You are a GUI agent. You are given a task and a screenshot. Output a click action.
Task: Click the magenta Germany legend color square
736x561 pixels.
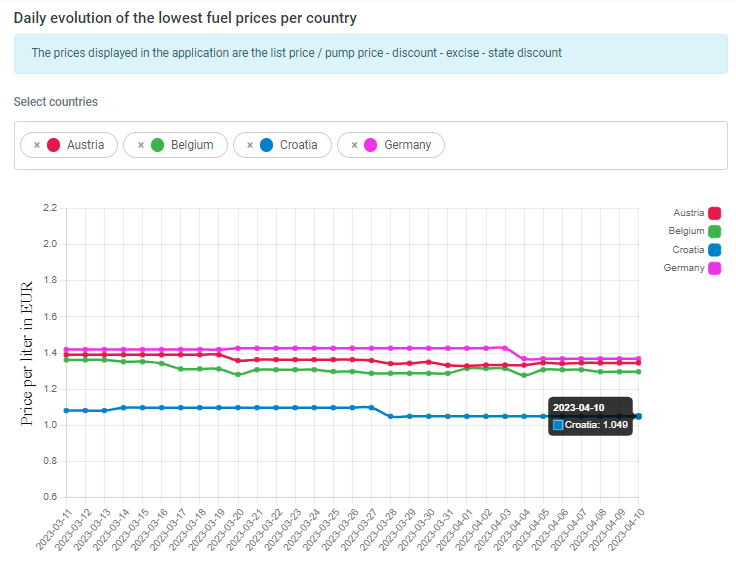click(x=715, y=268)
